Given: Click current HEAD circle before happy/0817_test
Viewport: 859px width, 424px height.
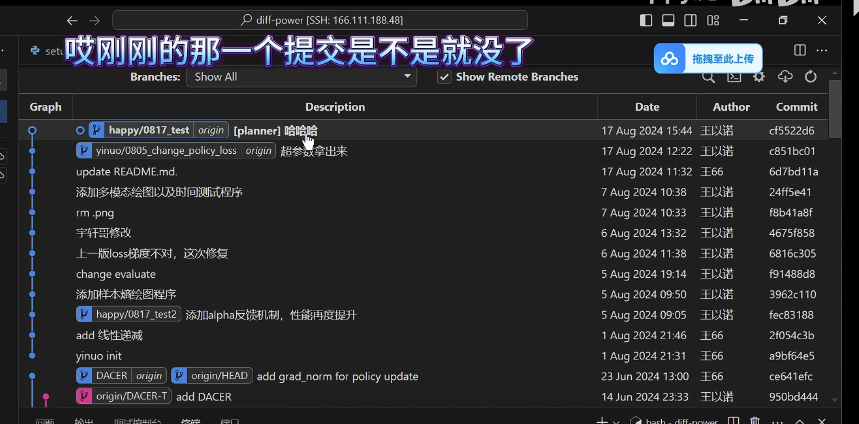Looking at the screenshot, I should click(80, 130).
